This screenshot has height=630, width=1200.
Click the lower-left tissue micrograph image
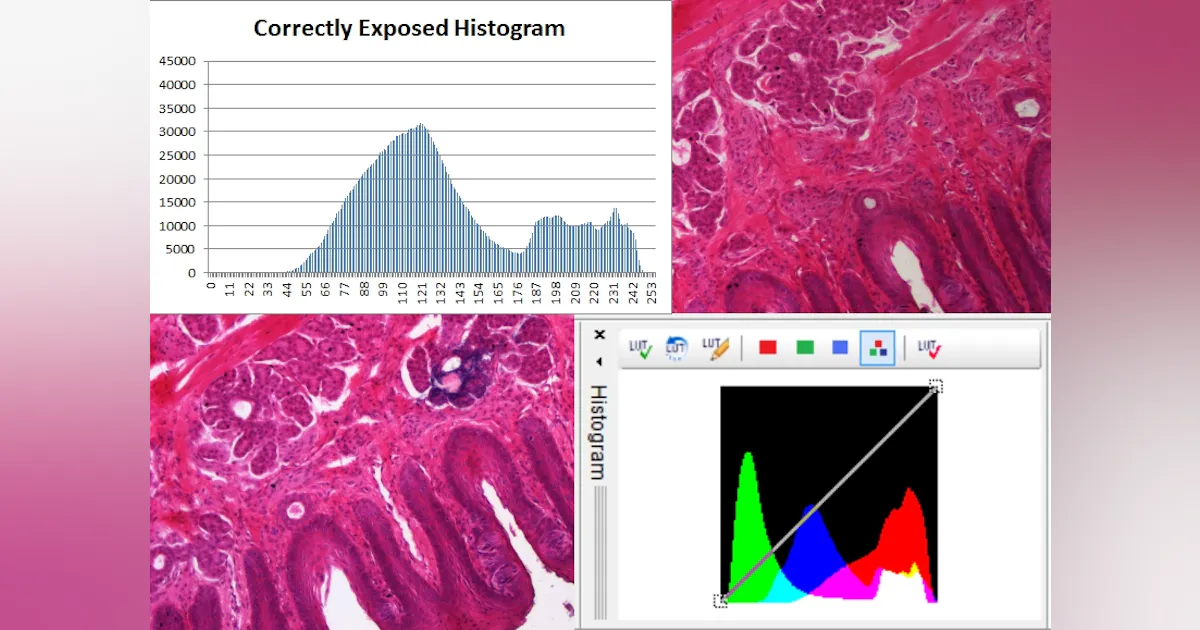pyautogui.click(x=363, y=472)
